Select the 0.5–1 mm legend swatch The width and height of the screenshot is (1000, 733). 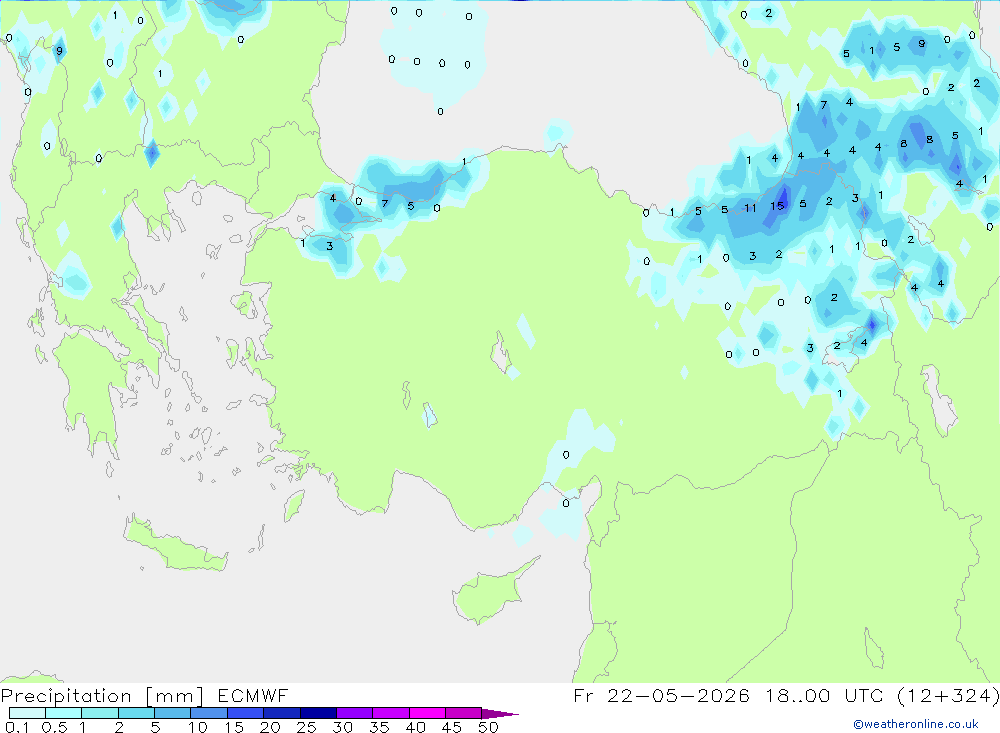click(x=64, y=713)
